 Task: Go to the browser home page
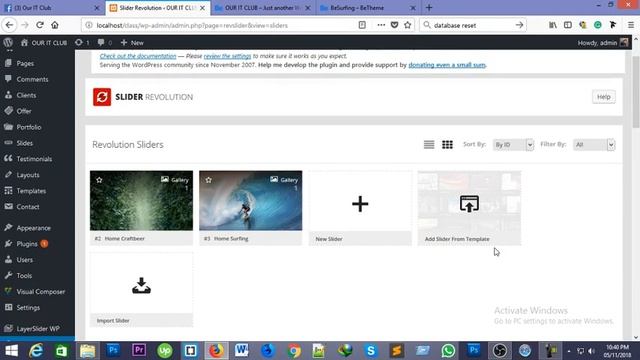click(55, 25)
